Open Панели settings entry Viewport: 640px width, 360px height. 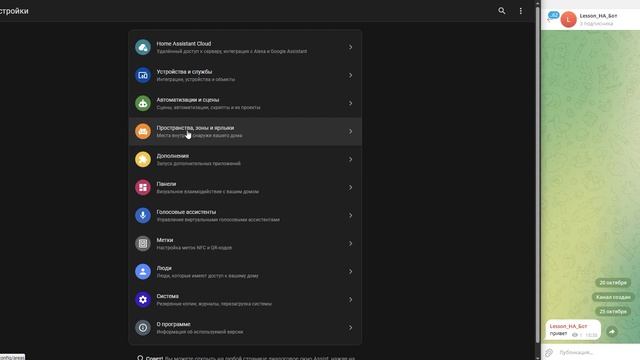[245, 187]
